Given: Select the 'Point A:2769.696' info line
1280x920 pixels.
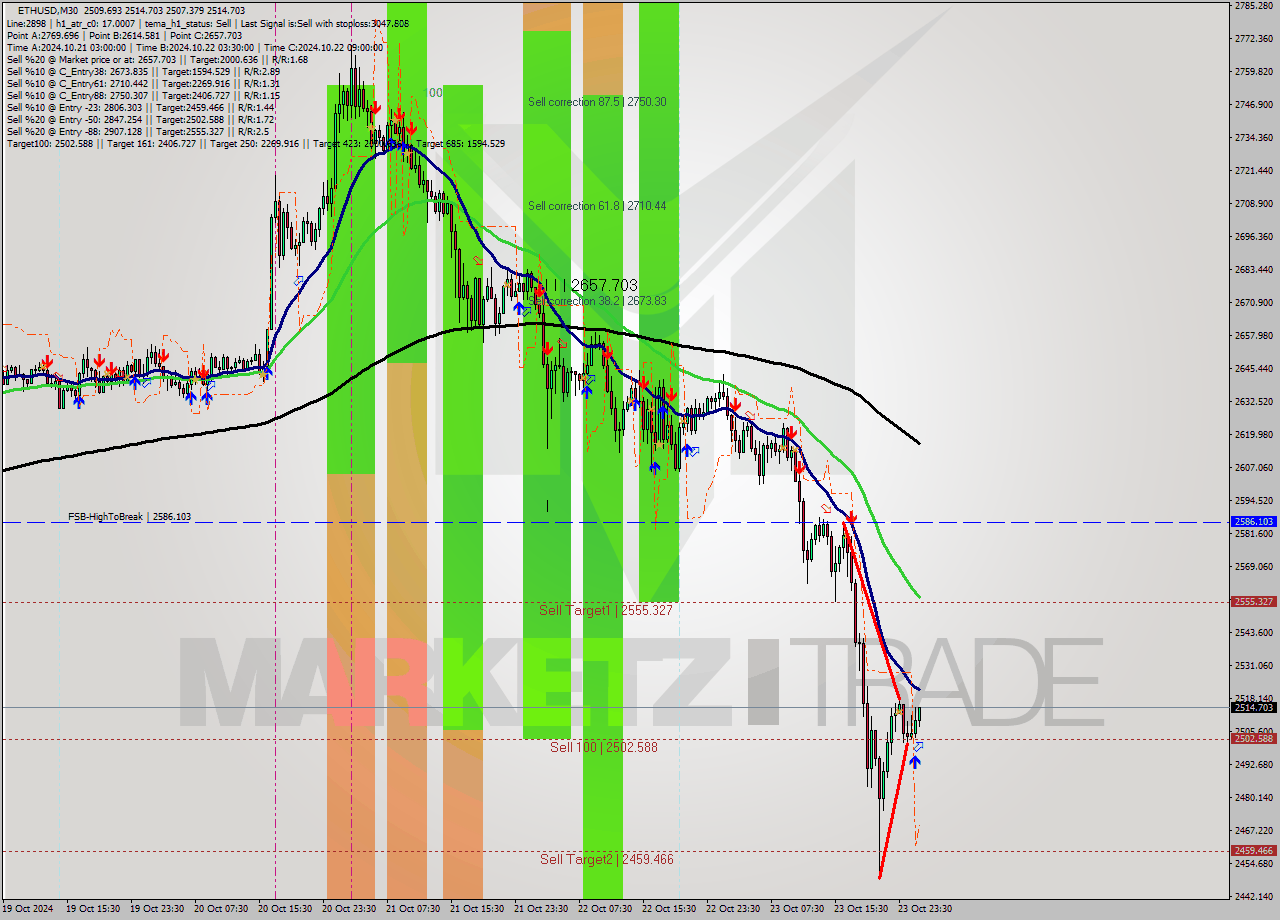Looking at the screenshot, I should [x=124, y=35].
